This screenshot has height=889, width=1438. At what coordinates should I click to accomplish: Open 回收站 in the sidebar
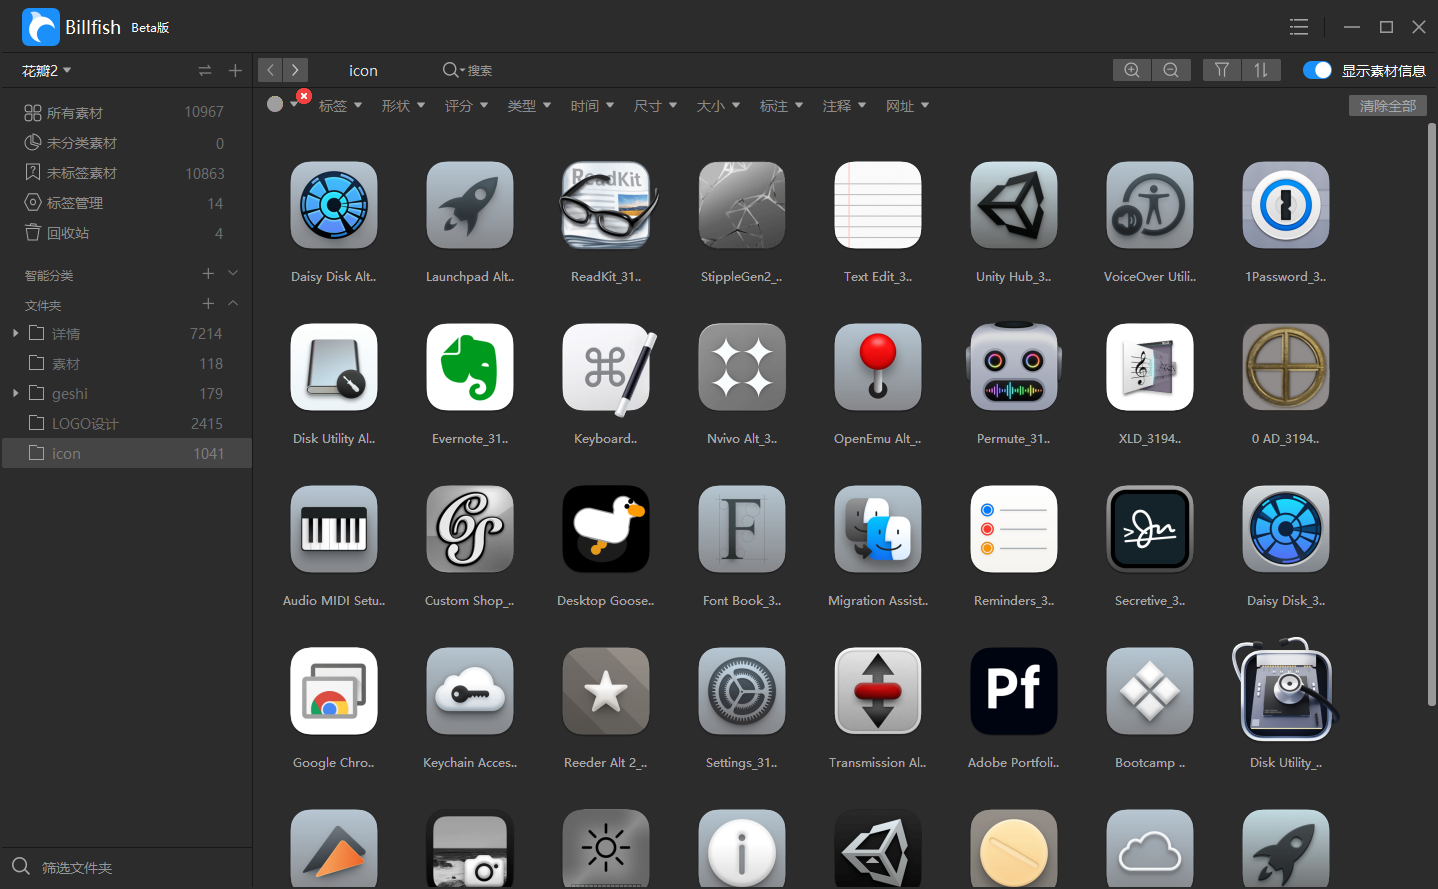tap(126, 233)
